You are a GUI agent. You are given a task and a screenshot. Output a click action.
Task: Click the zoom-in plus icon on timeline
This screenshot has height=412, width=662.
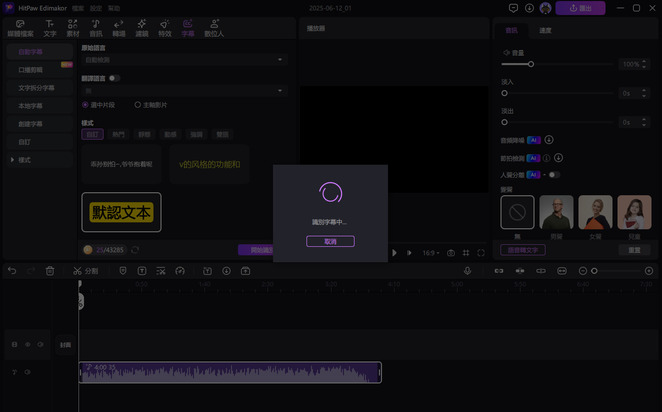coord(649,271)
